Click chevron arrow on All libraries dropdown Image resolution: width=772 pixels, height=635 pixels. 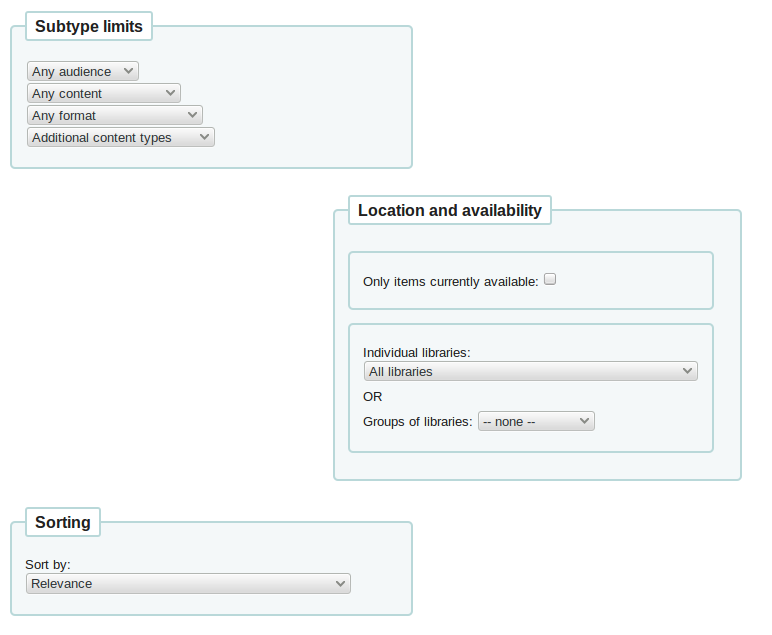coord(687,372)
